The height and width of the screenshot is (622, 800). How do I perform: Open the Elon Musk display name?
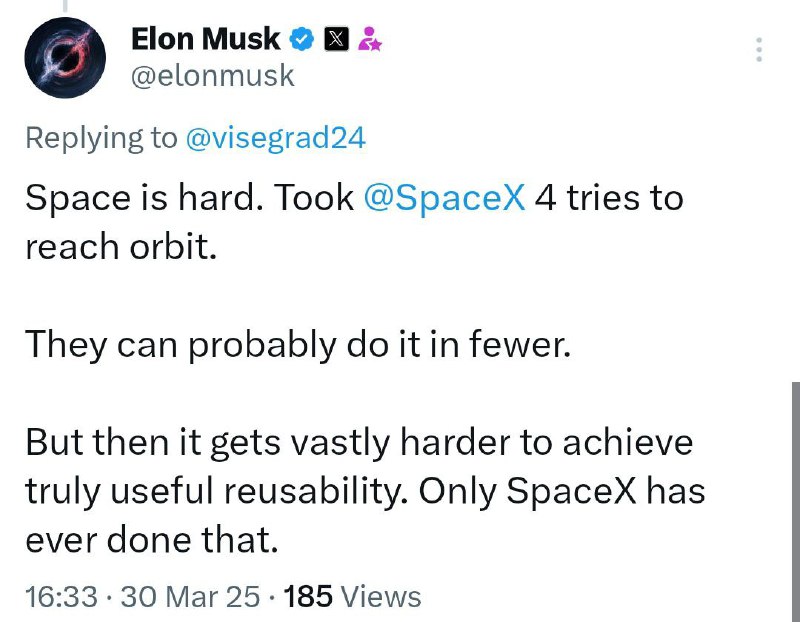tap(206, 39)
